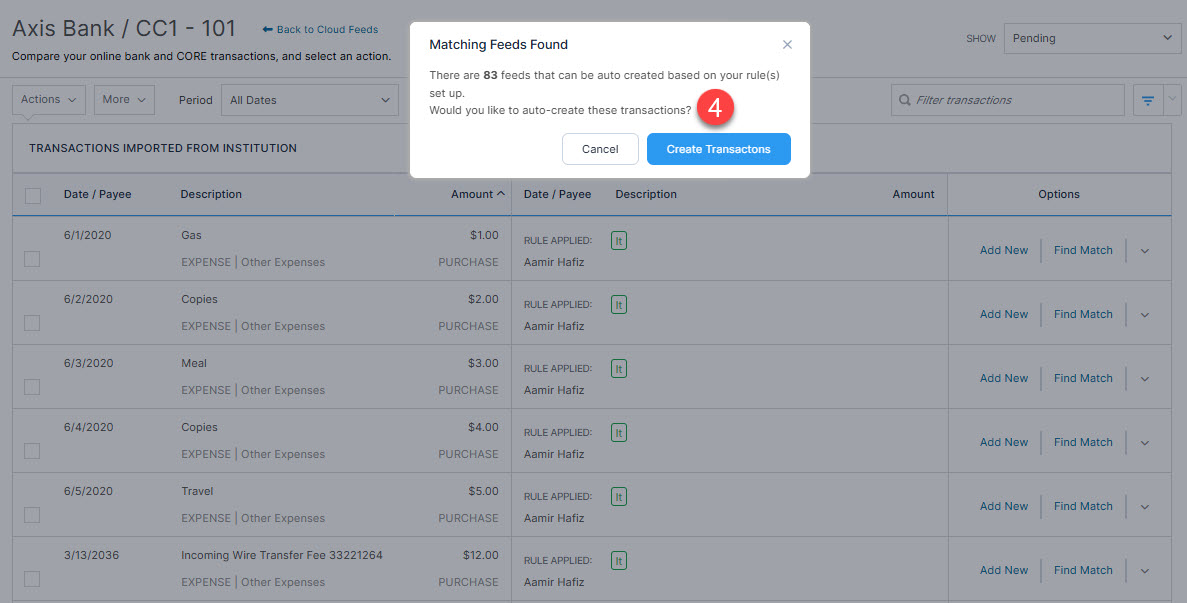Expand options chevron for 6/4/2020 row
This screenshot has height=603, width=1187.
[1145, 443]
